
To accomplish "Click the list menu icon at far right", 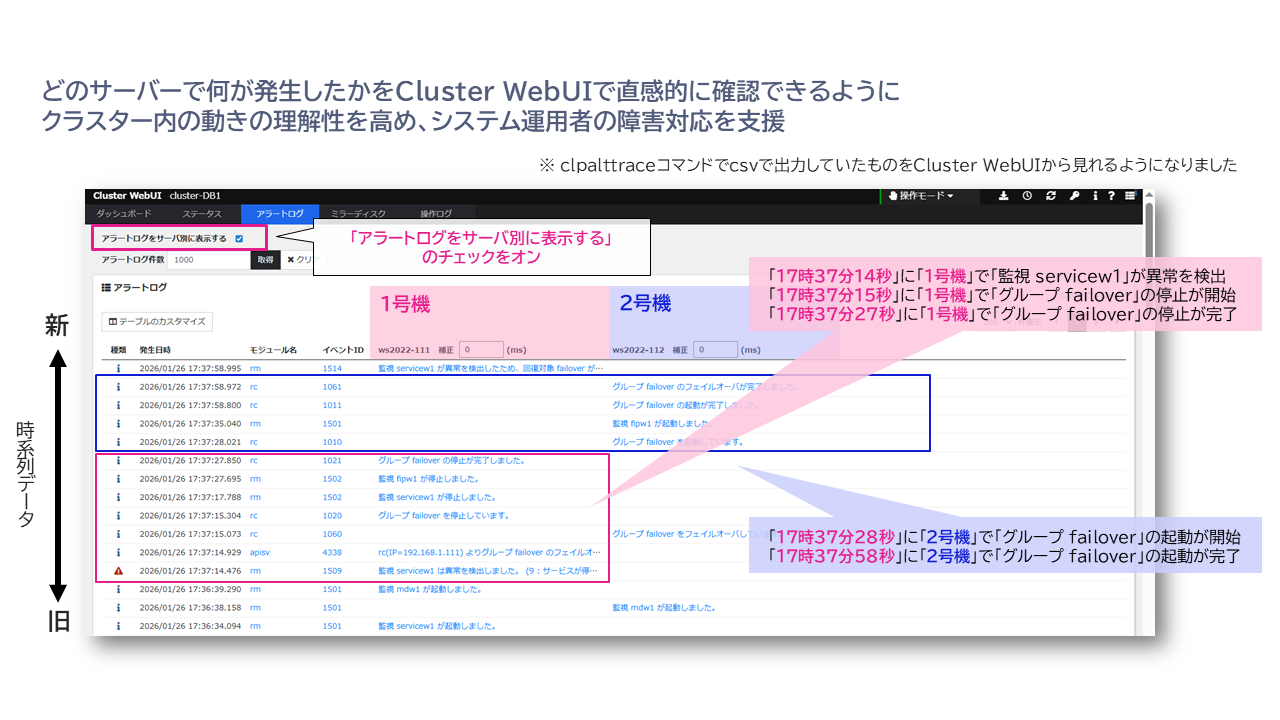I will coord(1130,196).
